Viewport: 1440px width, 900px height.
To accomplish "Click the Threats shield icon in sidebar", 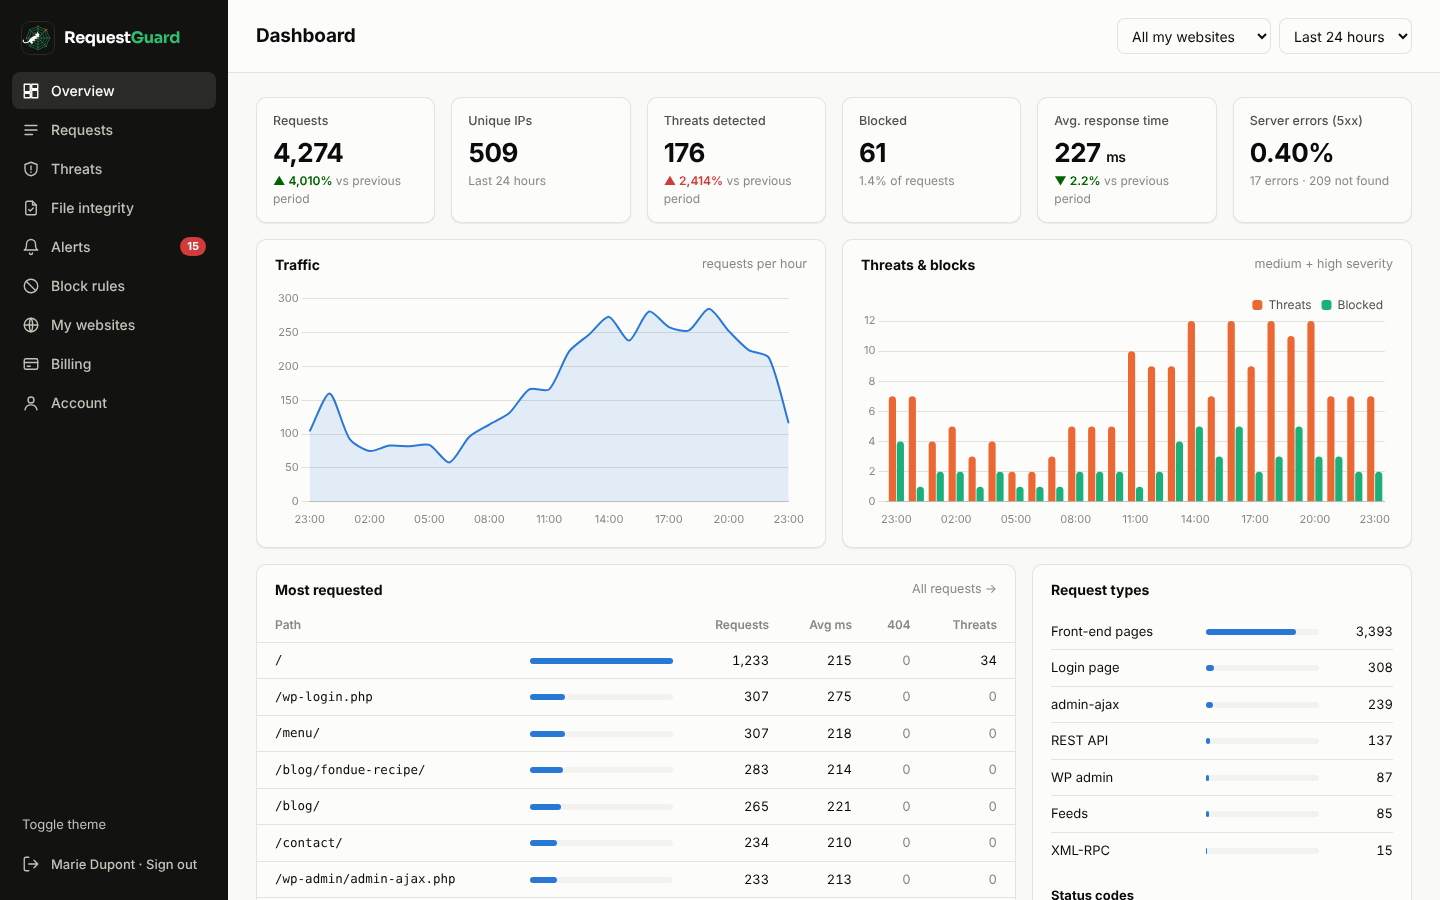I will point(31,169).
